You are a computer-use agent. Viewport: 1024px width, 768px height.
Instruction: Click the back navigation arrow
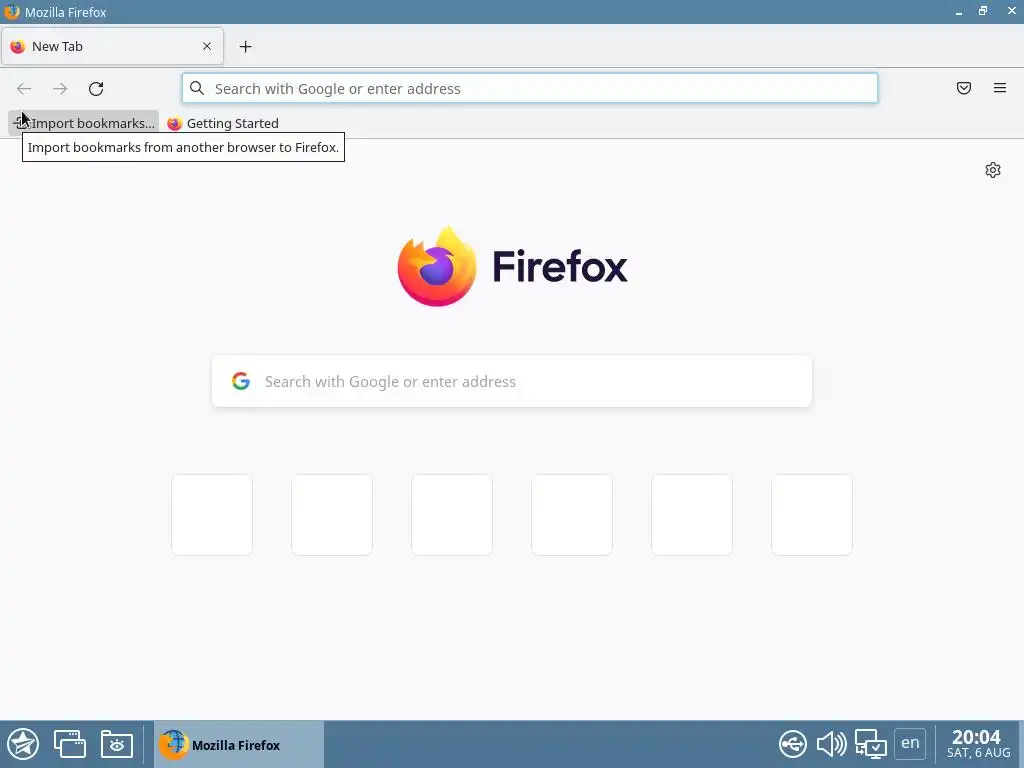click(24, 89)
